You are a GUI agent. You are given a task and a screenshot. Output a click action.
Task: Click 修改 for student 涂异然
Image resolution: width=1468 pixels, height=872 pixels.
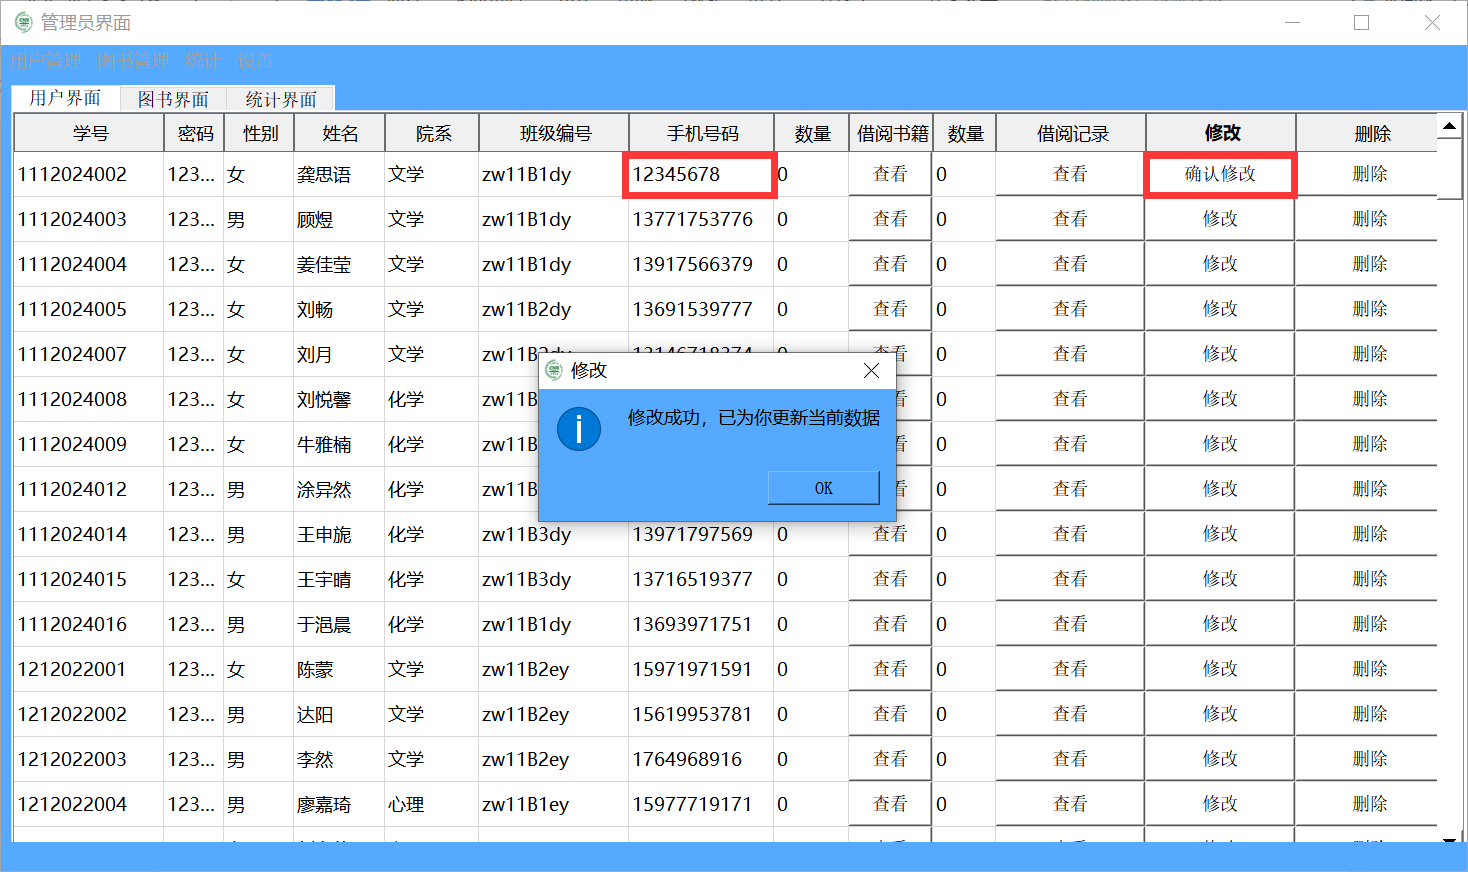(1220, 489)
